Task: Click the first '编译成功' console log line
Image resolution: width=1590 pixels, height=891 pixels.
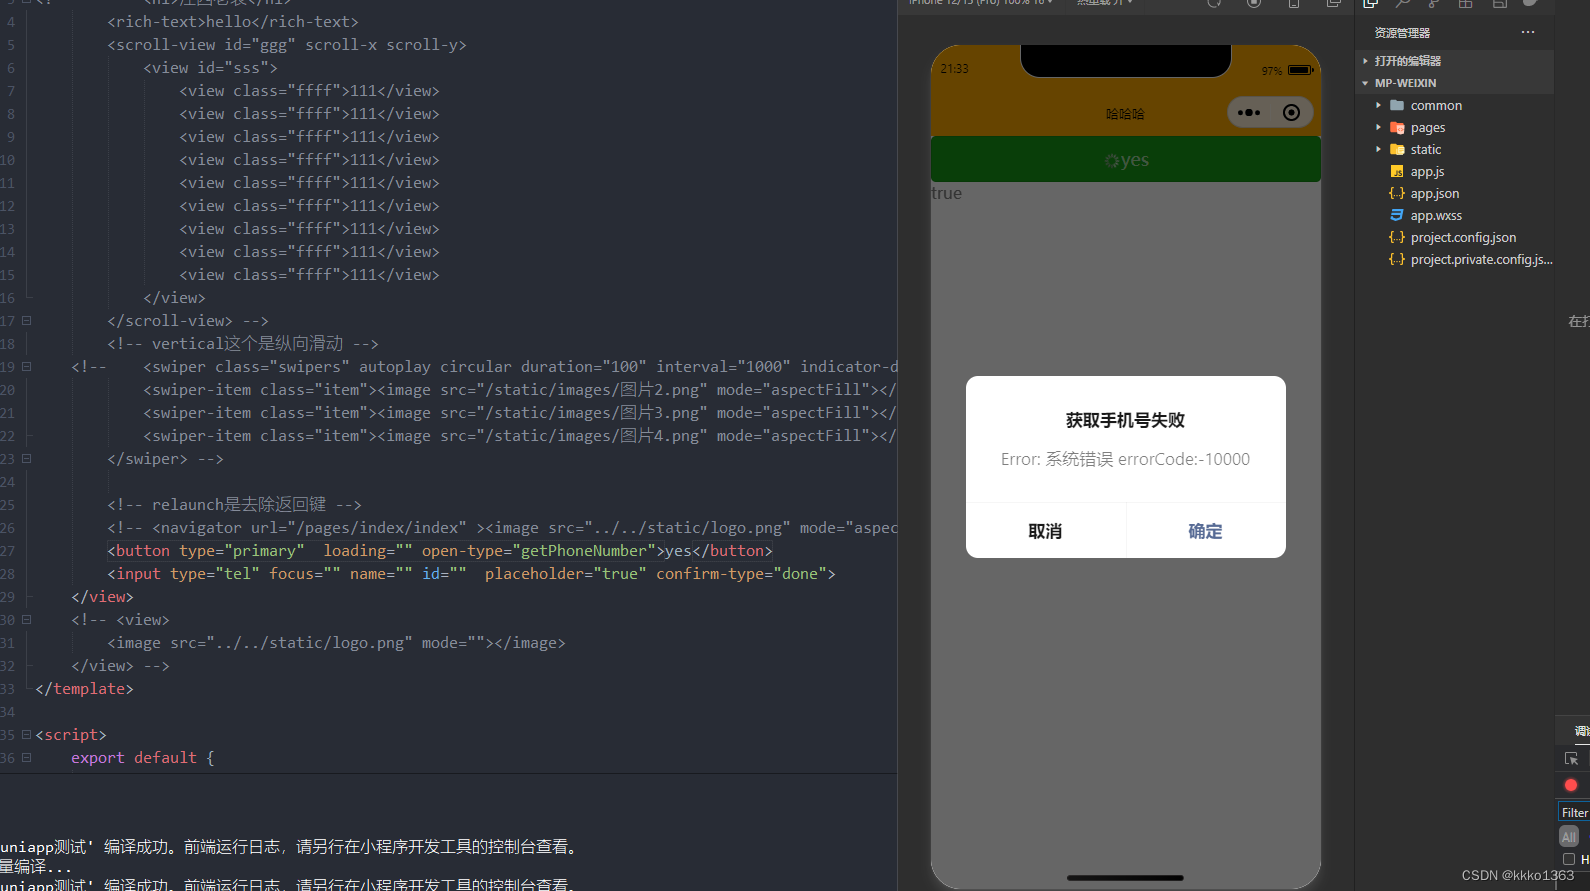Action: tap(289, 847)
